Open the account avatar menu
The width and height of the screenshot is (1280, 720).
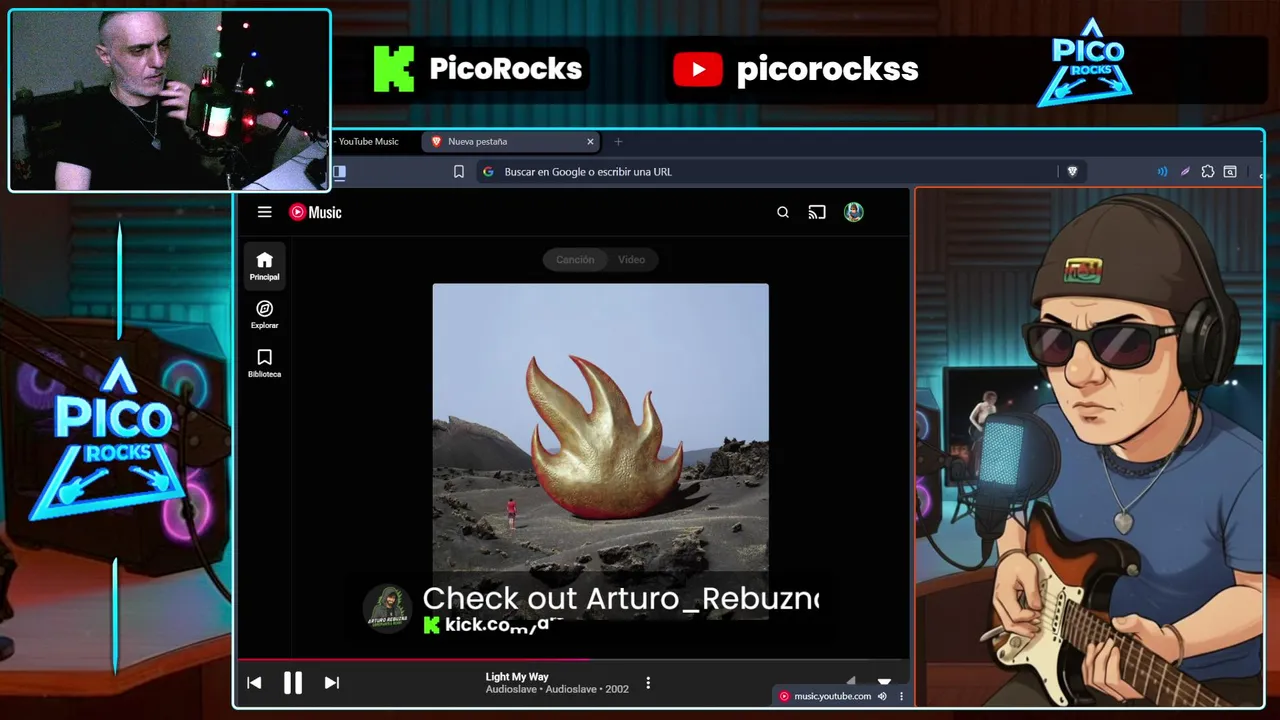click(853, 212)
